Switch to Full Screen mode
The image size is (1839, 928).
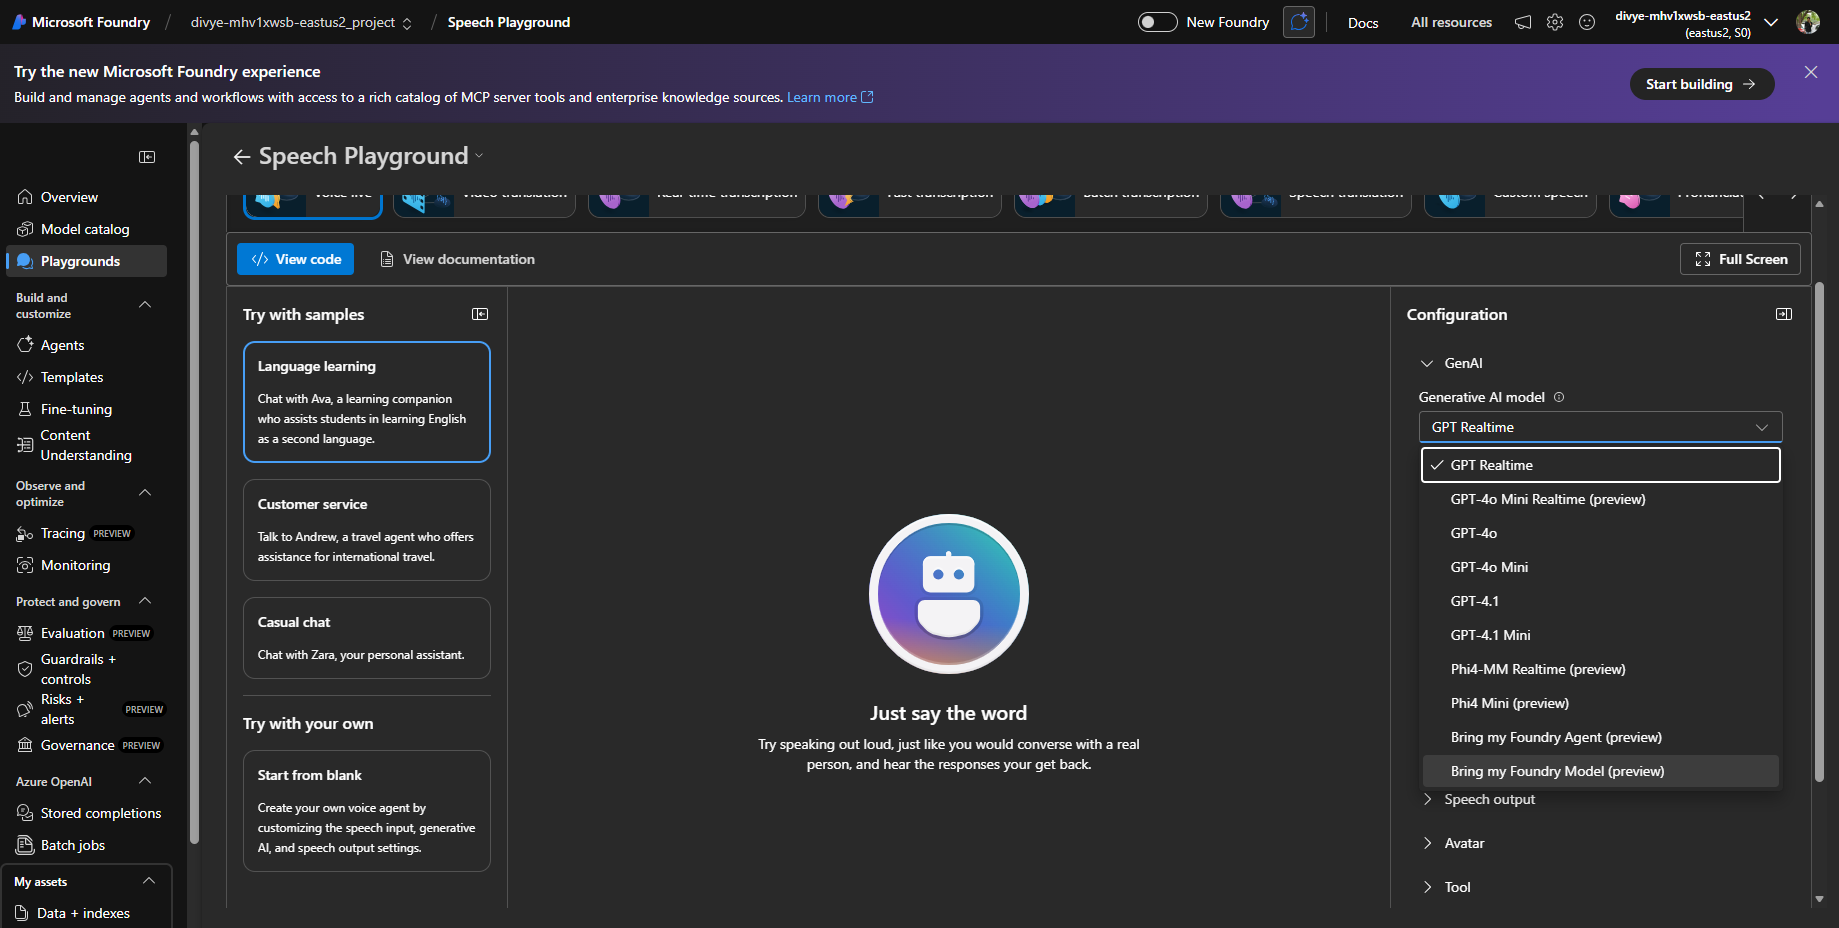click(x=1740, y=259)
